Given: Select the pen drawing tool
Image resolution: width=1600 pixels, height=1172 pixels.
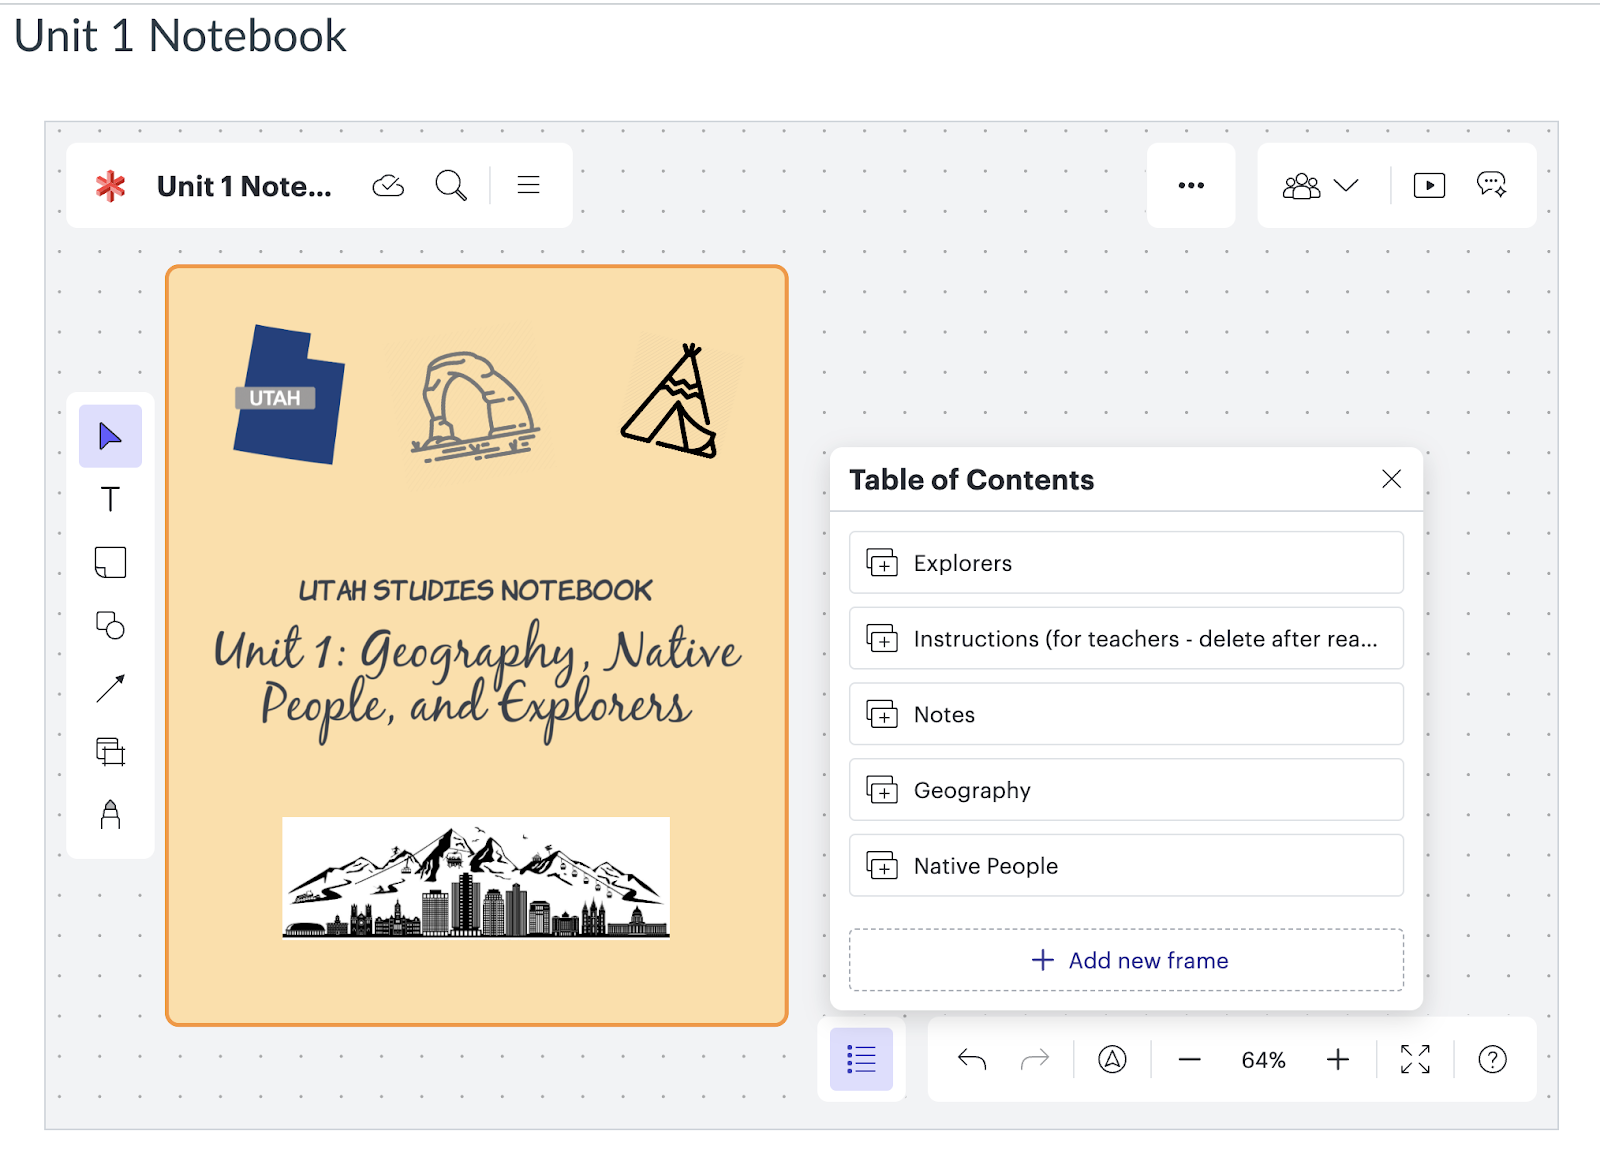Looking at the screenshot, I should coord(110,814).
